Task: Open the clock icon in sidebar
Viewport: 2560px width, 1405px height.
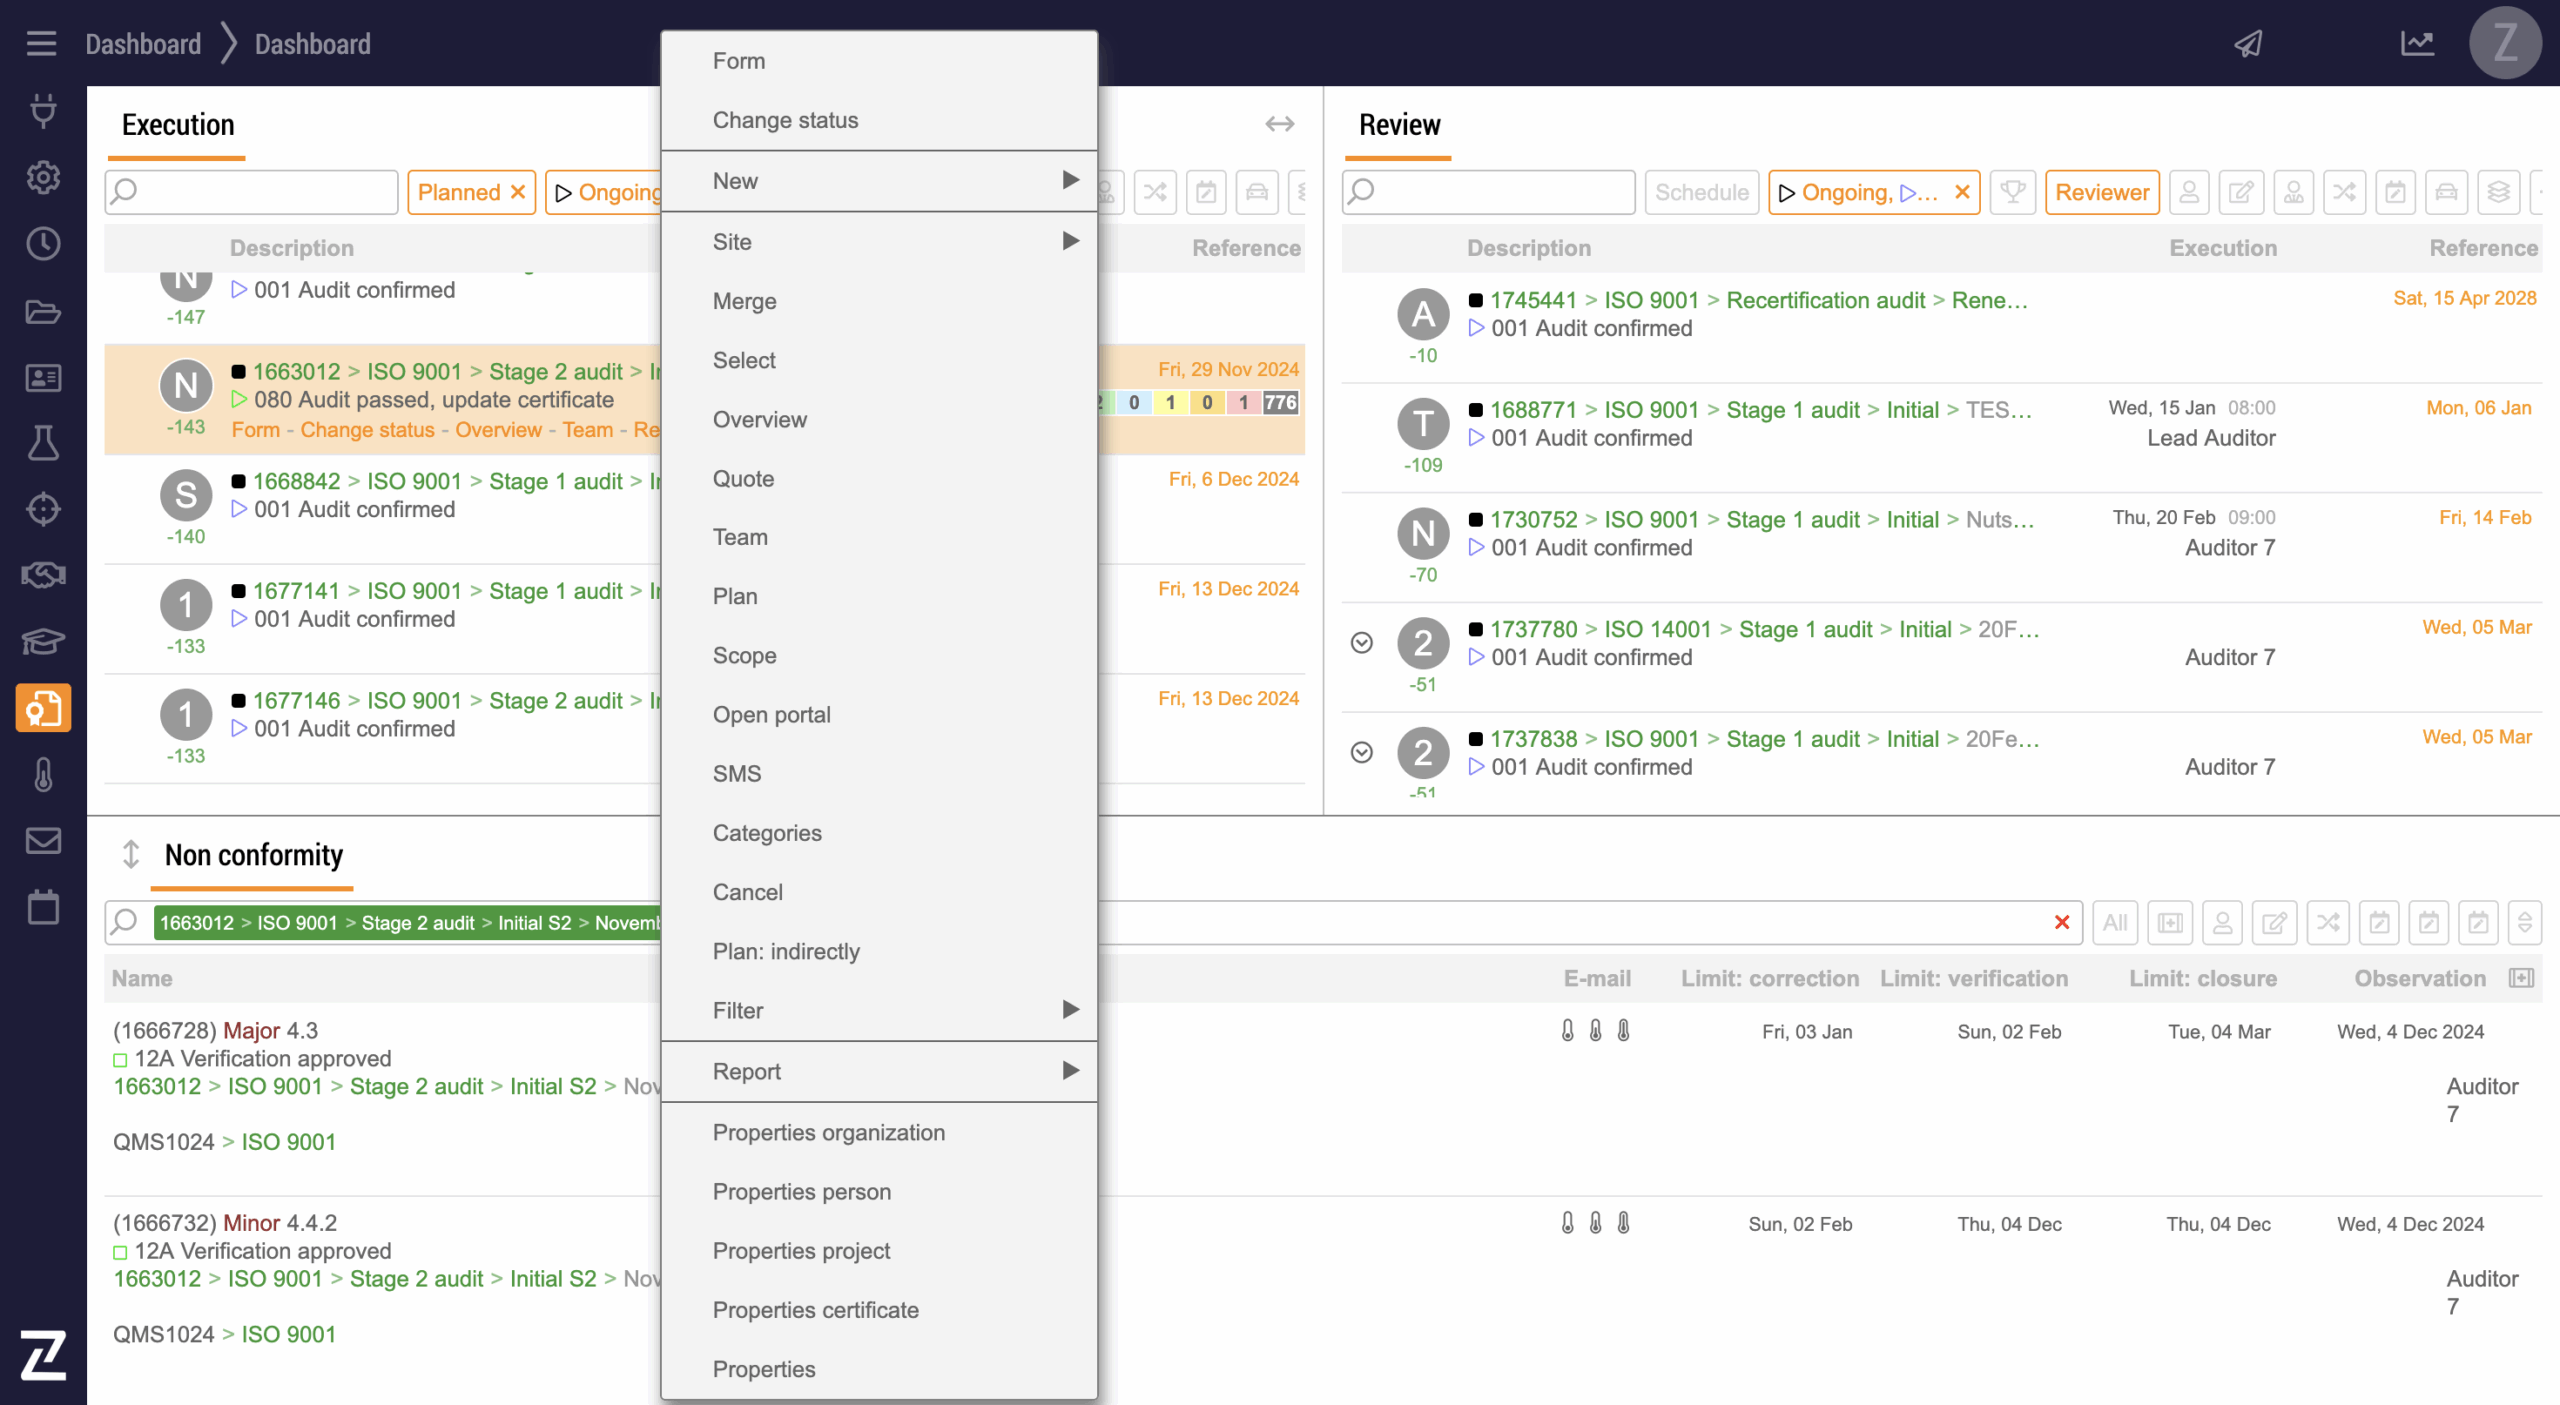Action: [43, 244]
